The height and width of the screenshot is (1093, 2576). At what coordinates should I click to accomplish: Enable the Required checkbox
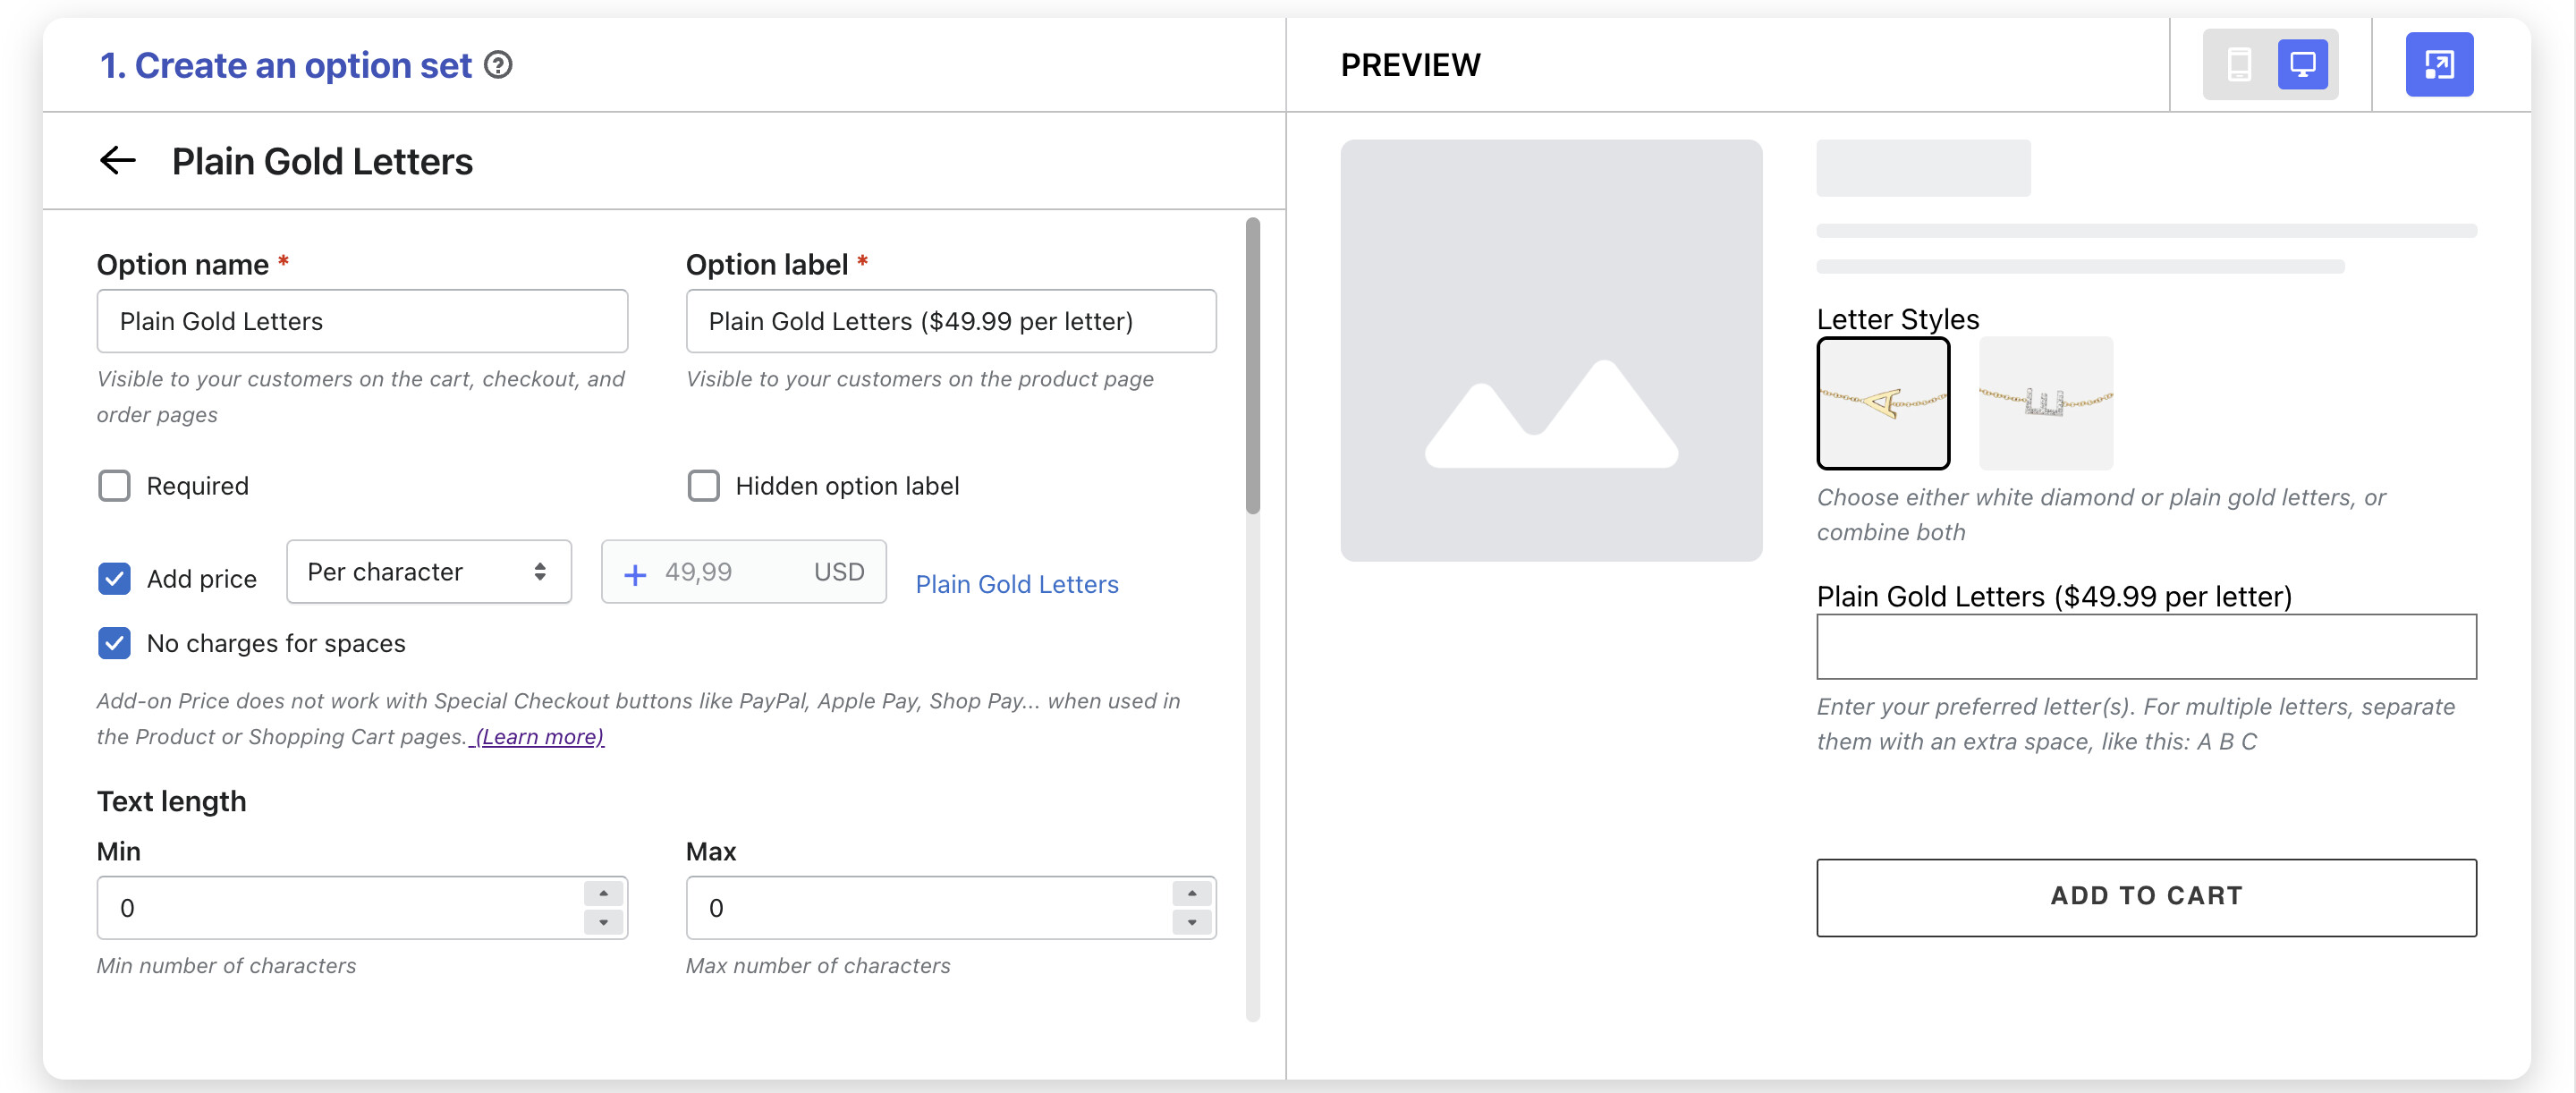[x=115, y=486]
